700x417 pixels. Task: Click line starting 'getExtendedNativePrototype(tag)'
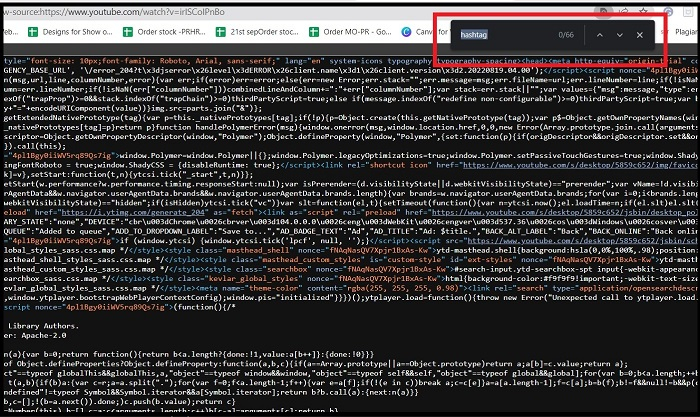[350, 118]
